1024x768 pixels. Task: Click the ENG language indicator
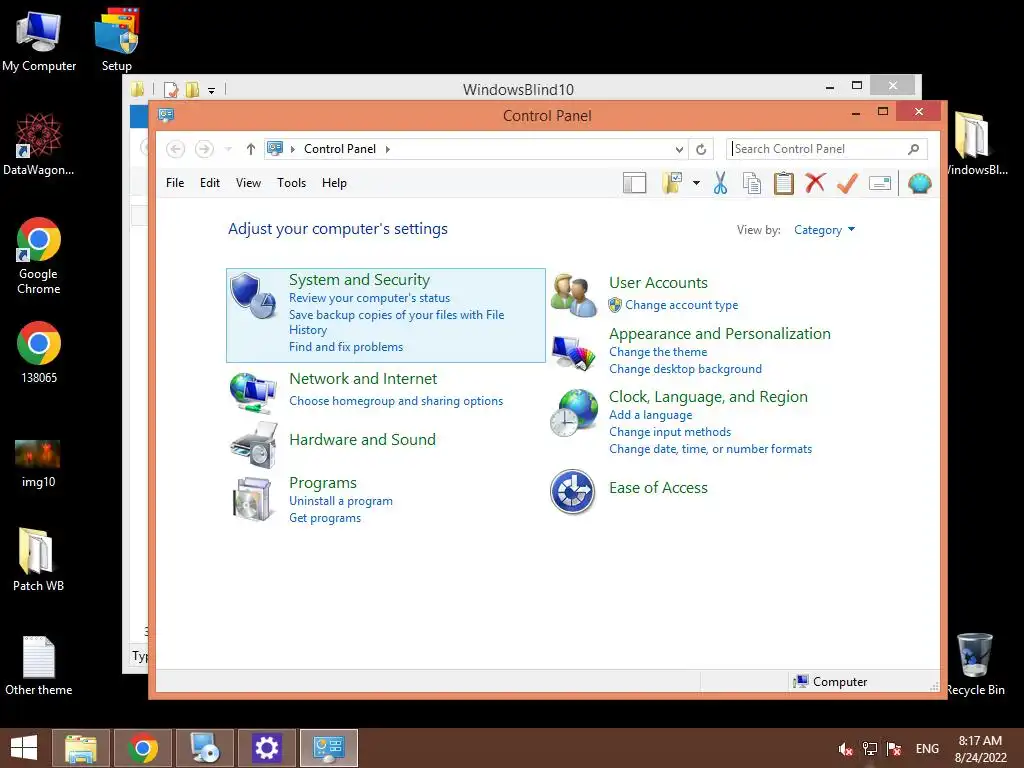pyautogui.click(x=927, y=748)
